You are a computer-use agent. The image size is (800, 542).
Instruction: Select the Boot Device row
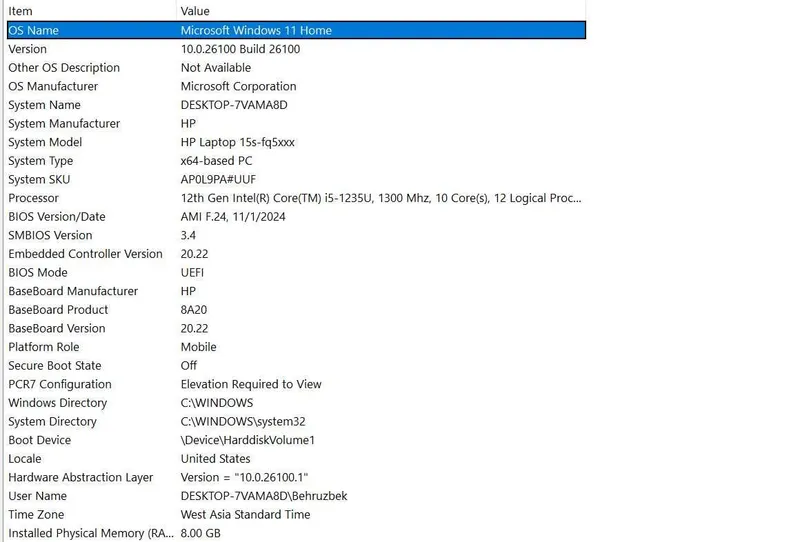coord(296,440)
